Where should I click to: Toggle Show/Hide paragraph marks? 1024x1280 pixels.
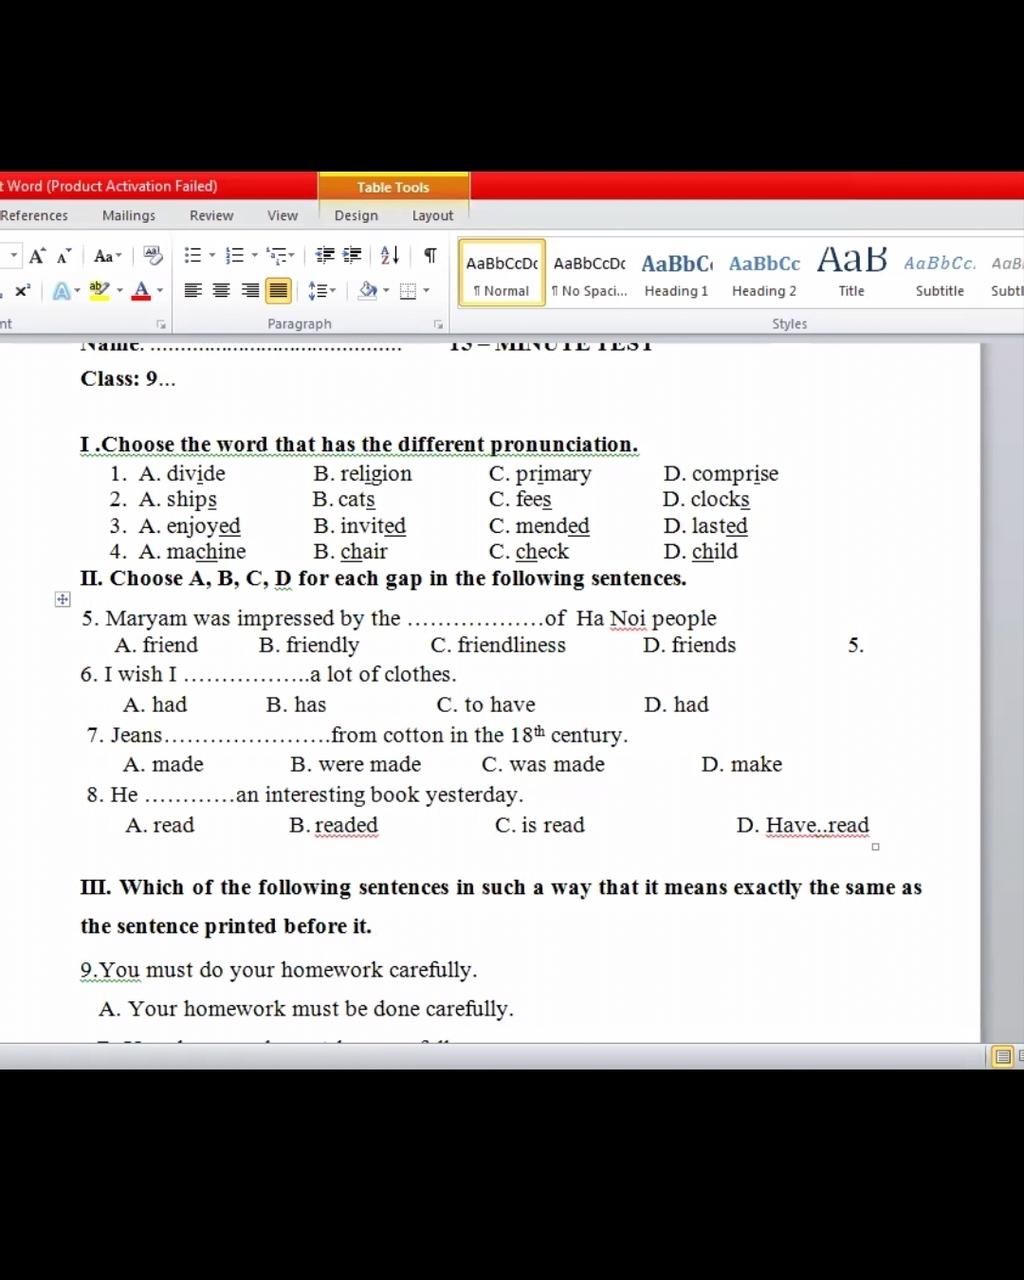coord(430,256)
